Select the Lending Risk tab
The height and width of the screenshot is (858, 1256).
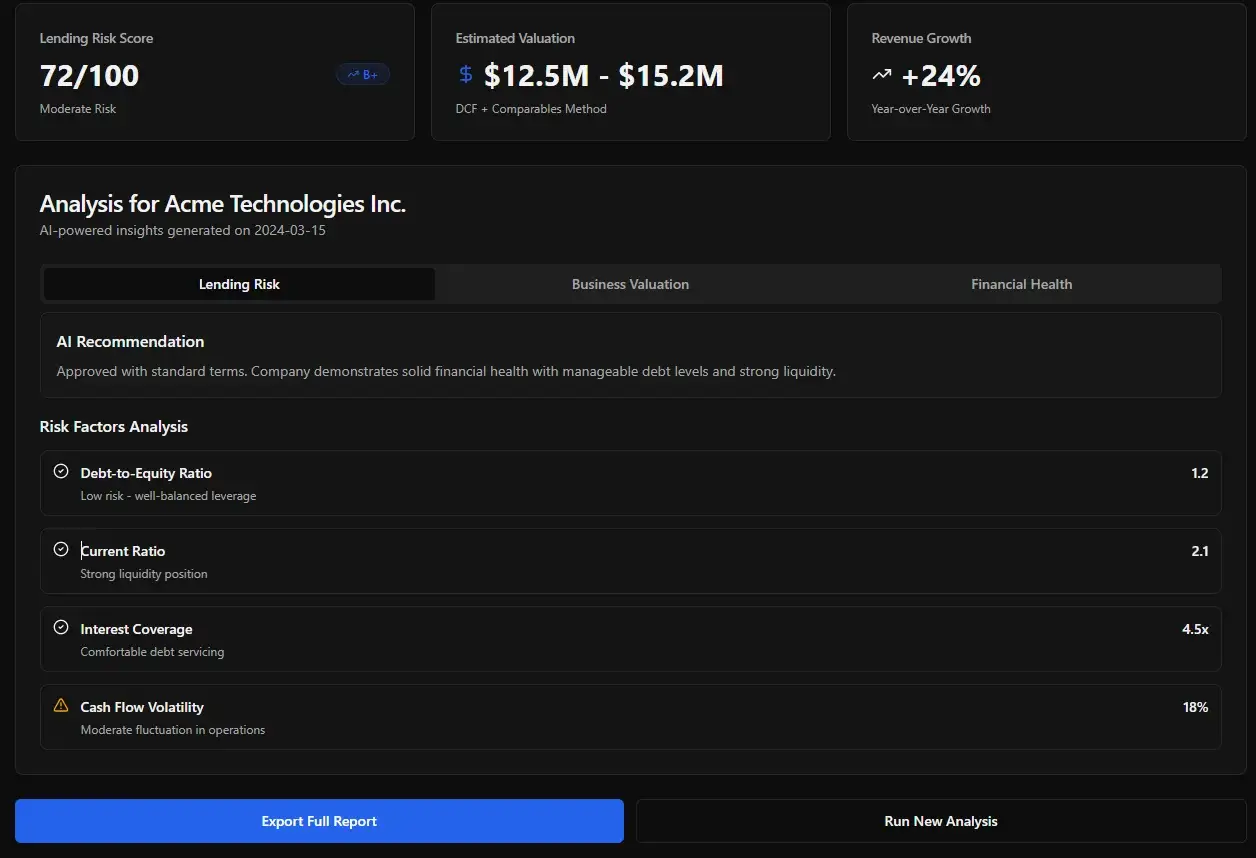239,284
